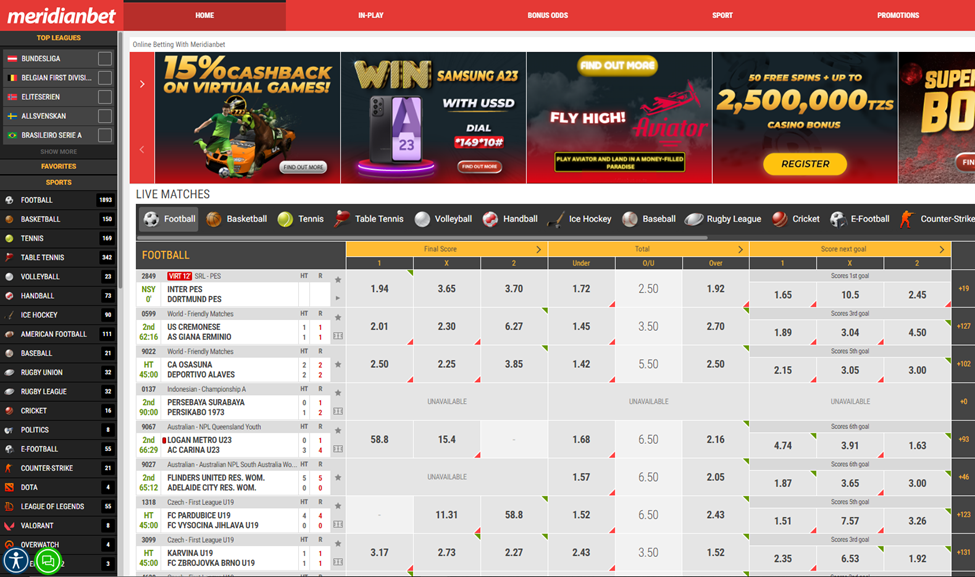The height and width of the screenshot is (577, 975).
Task: Favorite the Inter PES match star
Action: point(338,280)
